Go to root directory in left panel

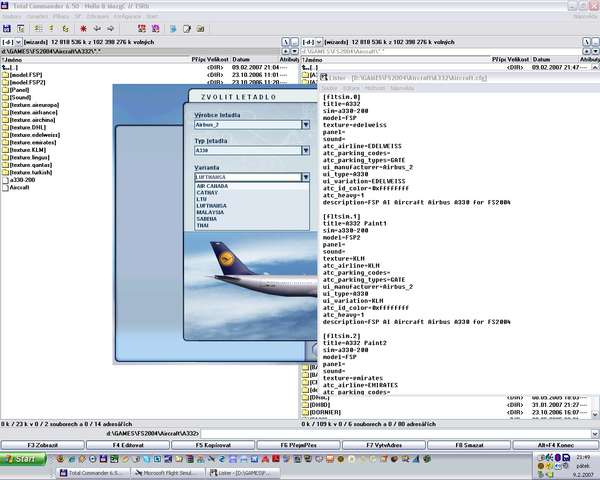[x=286, y=42]
